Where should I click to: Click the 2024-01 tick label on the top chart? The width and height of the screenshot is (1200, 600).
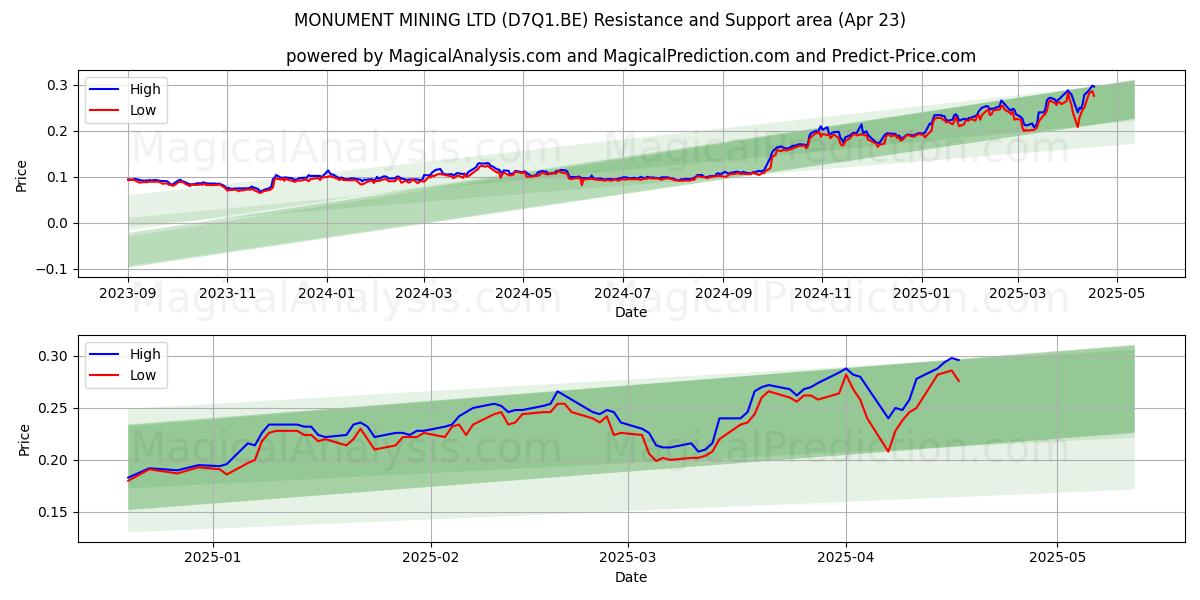pos(326,295)
